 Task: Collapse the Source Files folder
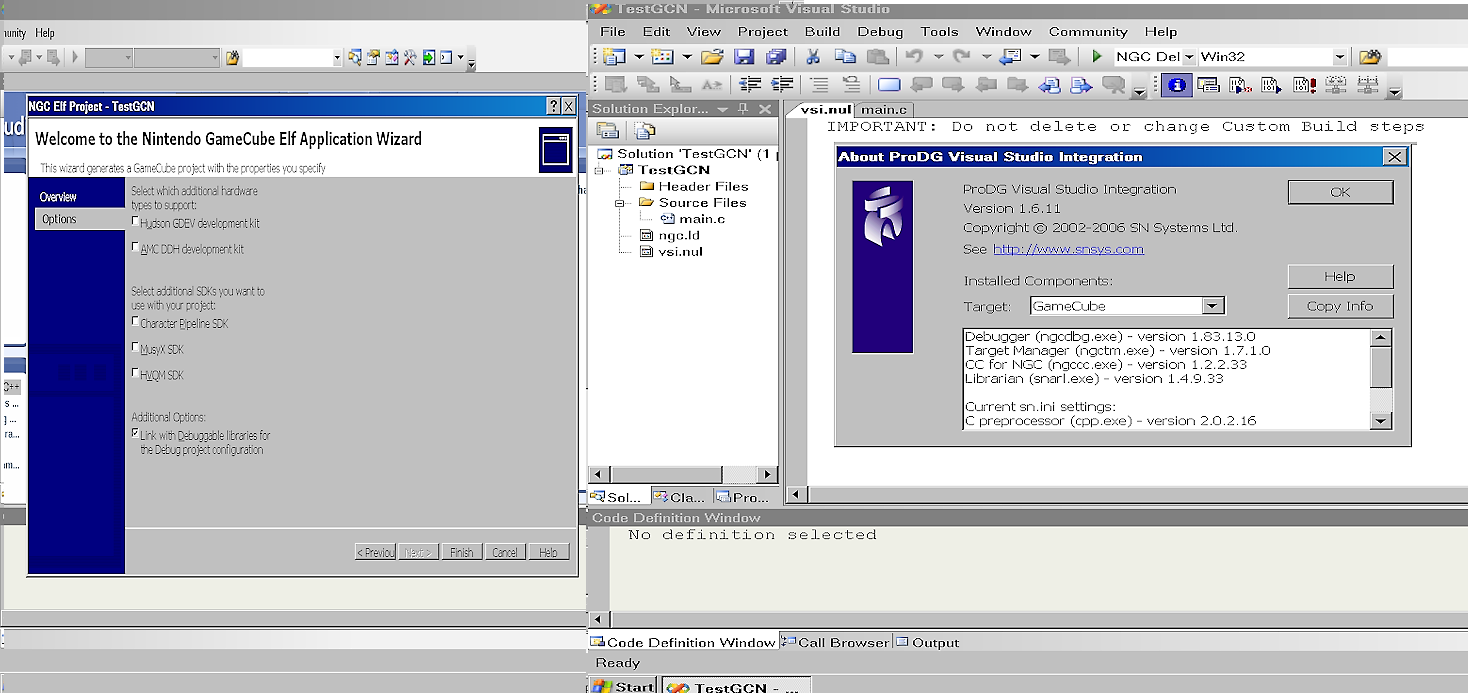[620, 202]
